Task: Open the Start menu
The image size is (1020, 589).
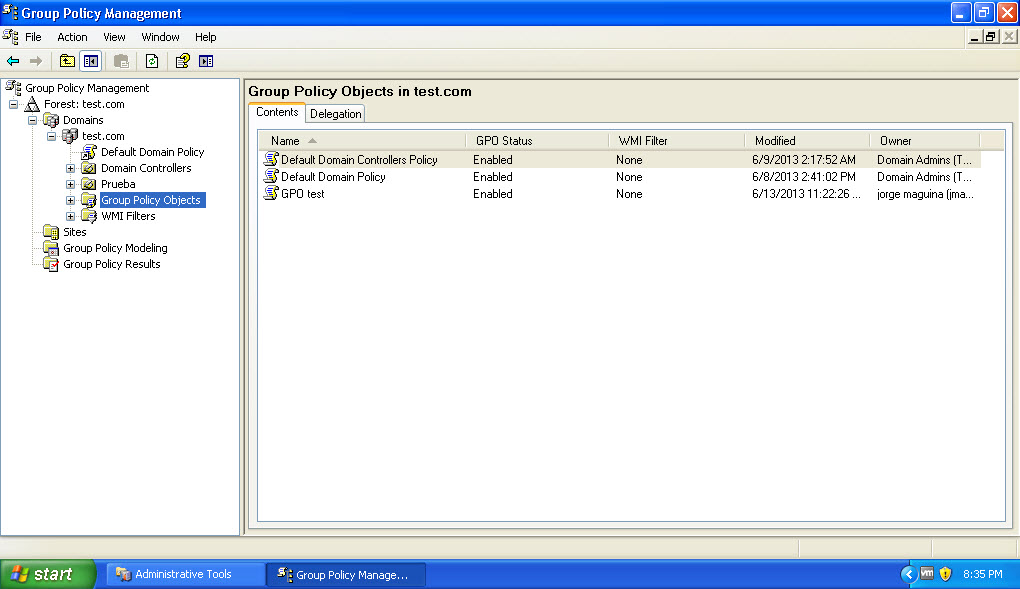Action: click(x=47, y=574)
